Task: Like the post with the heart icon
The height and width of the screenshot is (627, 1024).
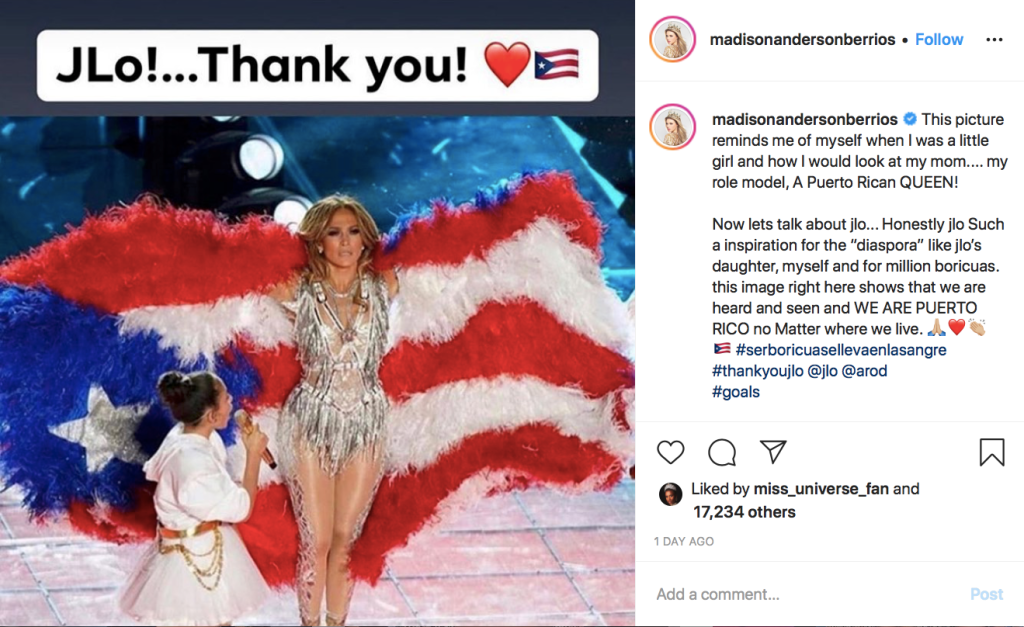Action: tap(670, 452)
